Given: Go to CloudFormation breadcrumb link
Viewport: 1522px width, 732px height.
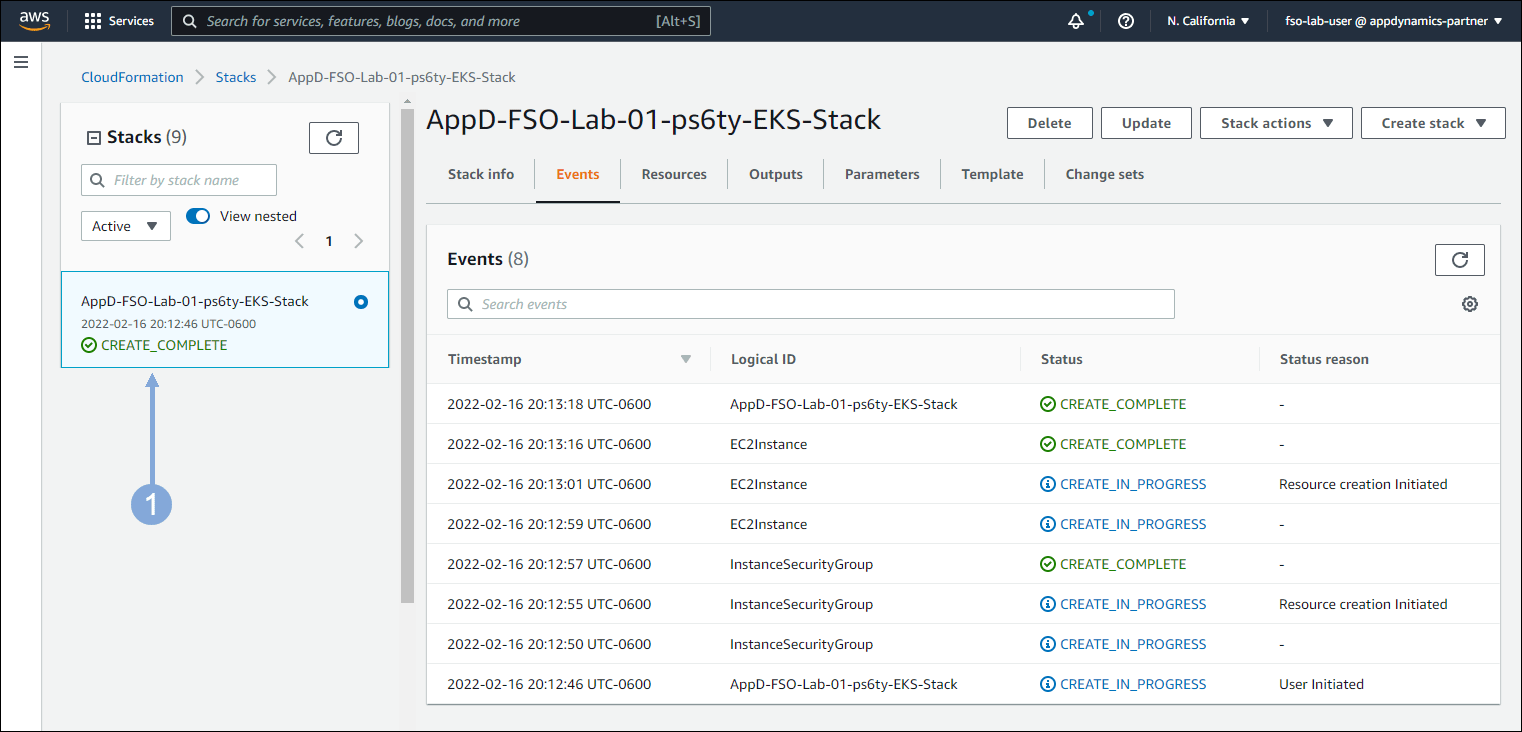Looking at the screenshot, I should click(x=132, y=77).
